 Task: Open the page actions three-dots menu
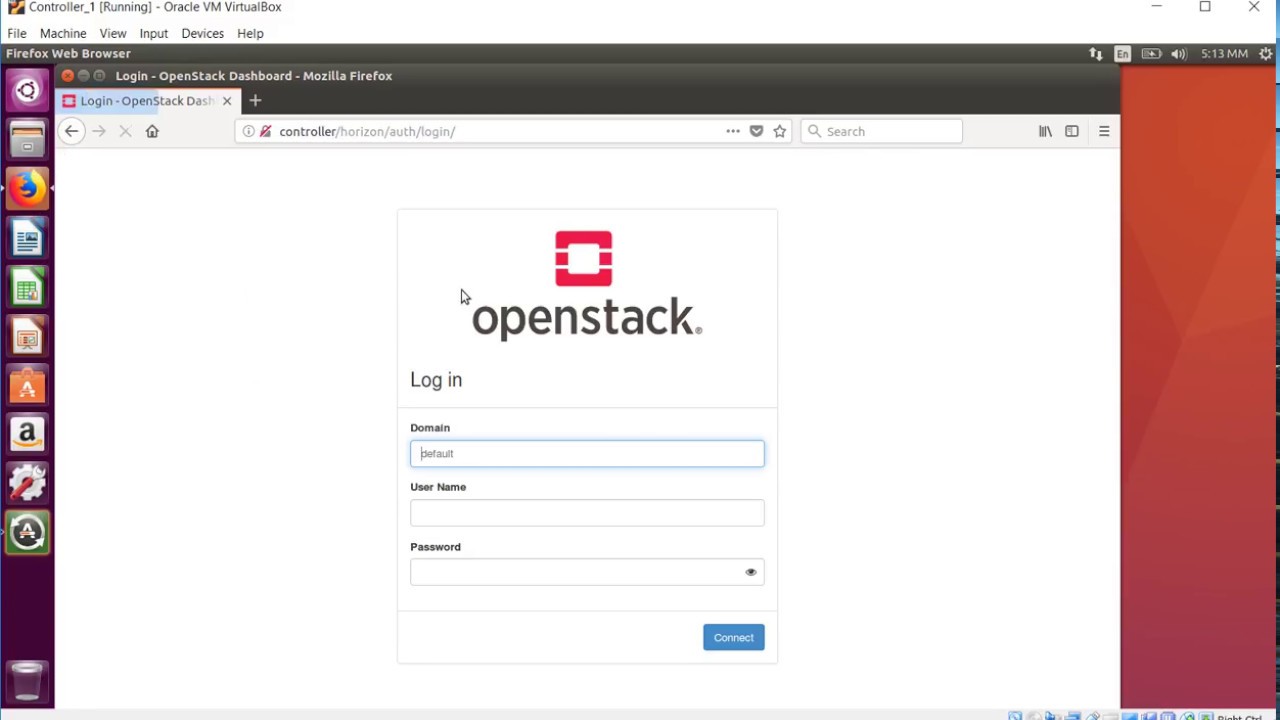click(733, 131)
